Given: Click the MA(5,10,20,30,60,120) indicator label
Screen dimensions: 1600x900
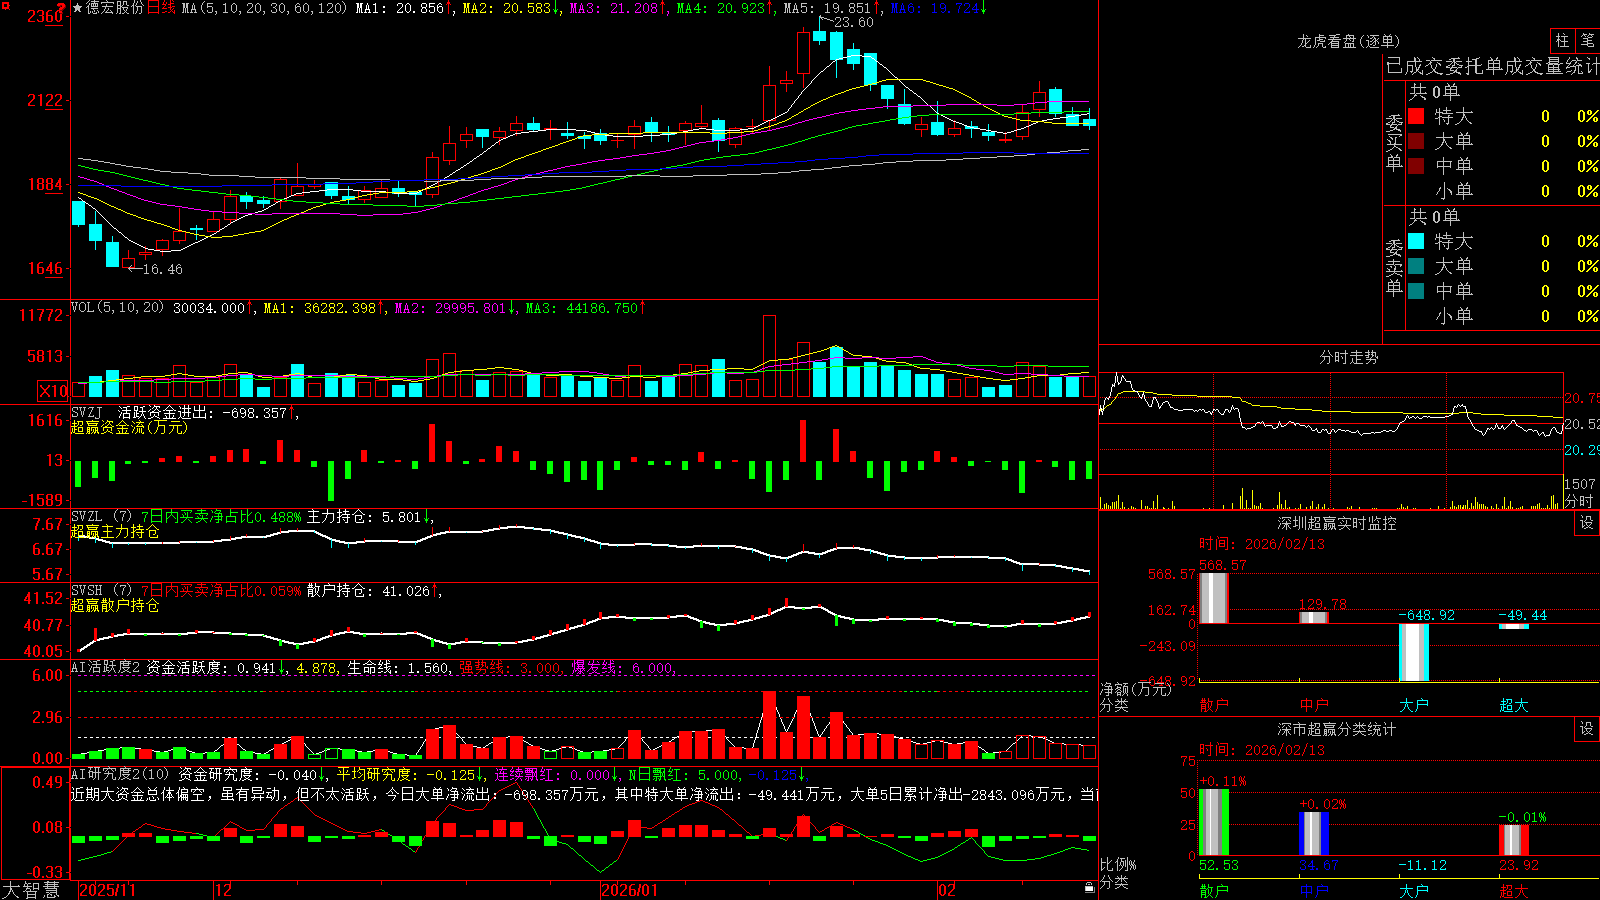Looking at the screenshot, I should 264,8.
